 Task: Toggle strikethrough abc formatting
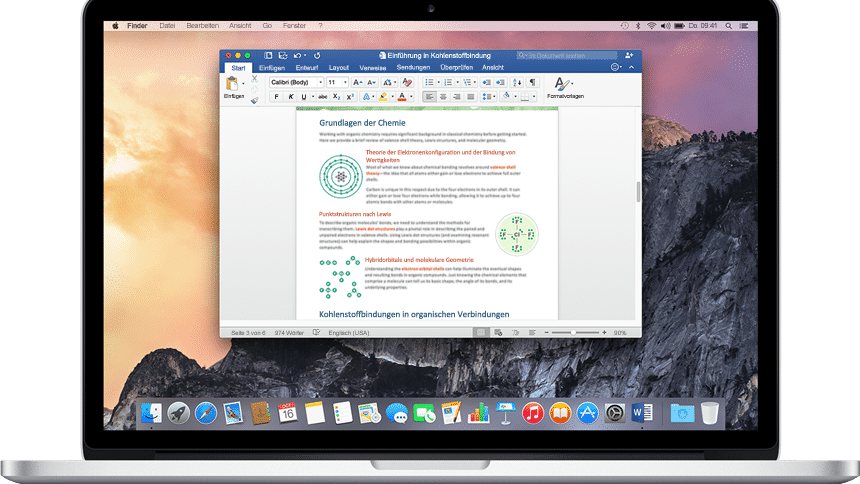tap(322, 97)
